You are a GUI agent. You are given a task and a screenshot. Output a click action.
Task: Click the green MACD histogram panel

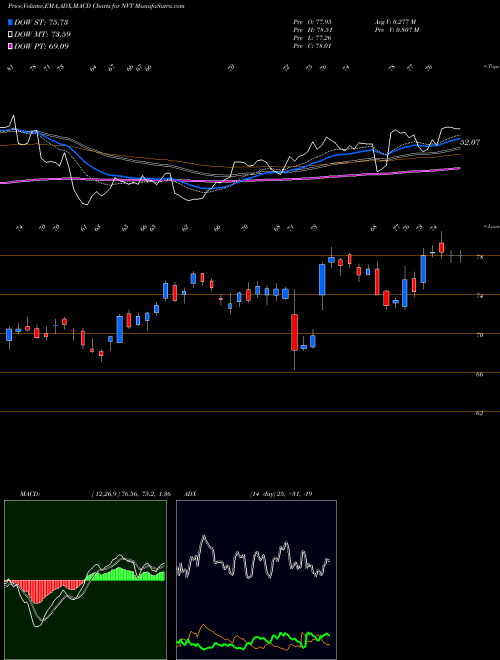point(85,580)
